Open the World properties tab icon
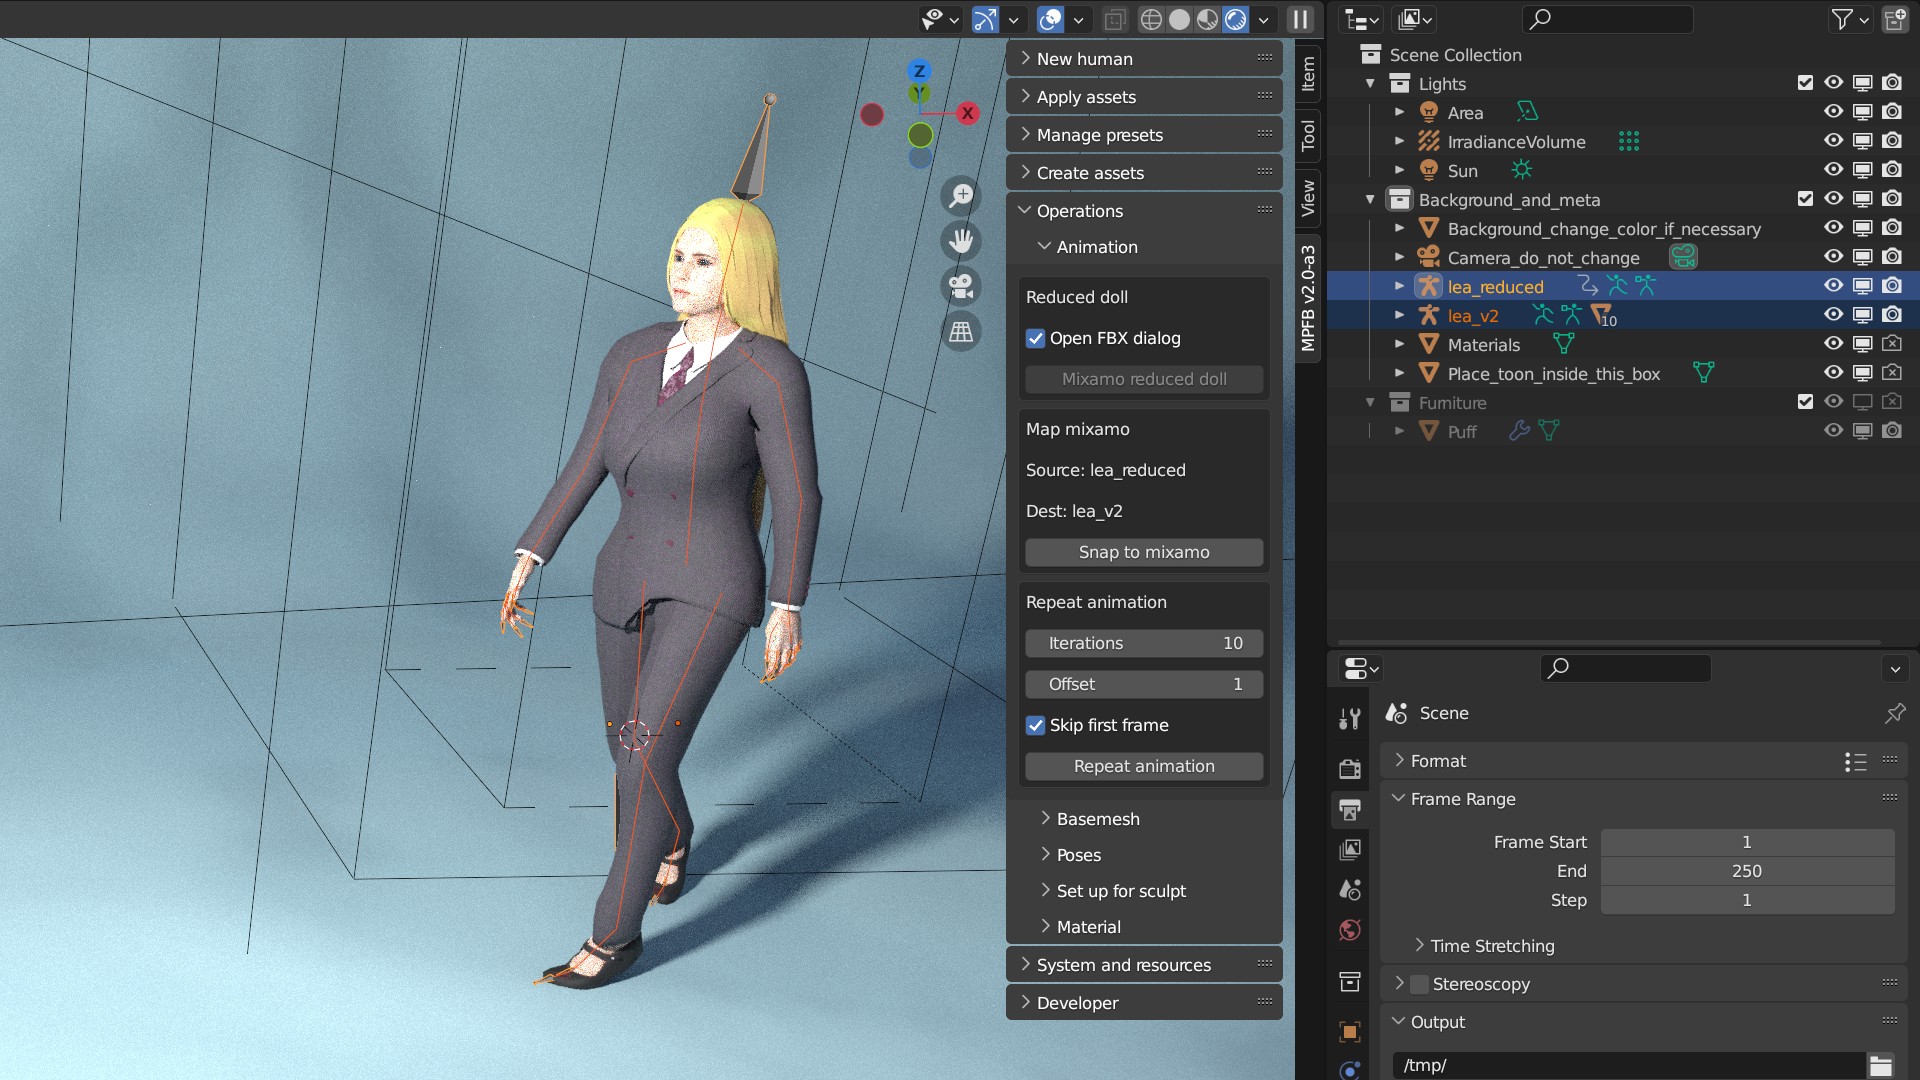Image resolution: width=1920 pixels, height=1080 pixels. pyautogui.click(x=1350, y=930)
